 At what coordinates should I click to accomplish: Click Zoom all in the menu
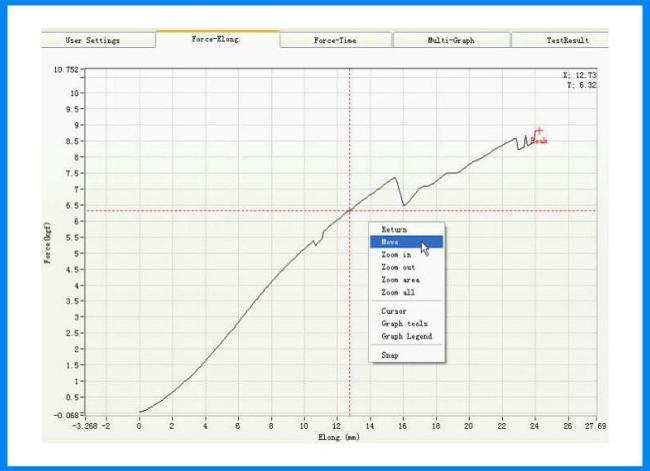tap(397, 293)
